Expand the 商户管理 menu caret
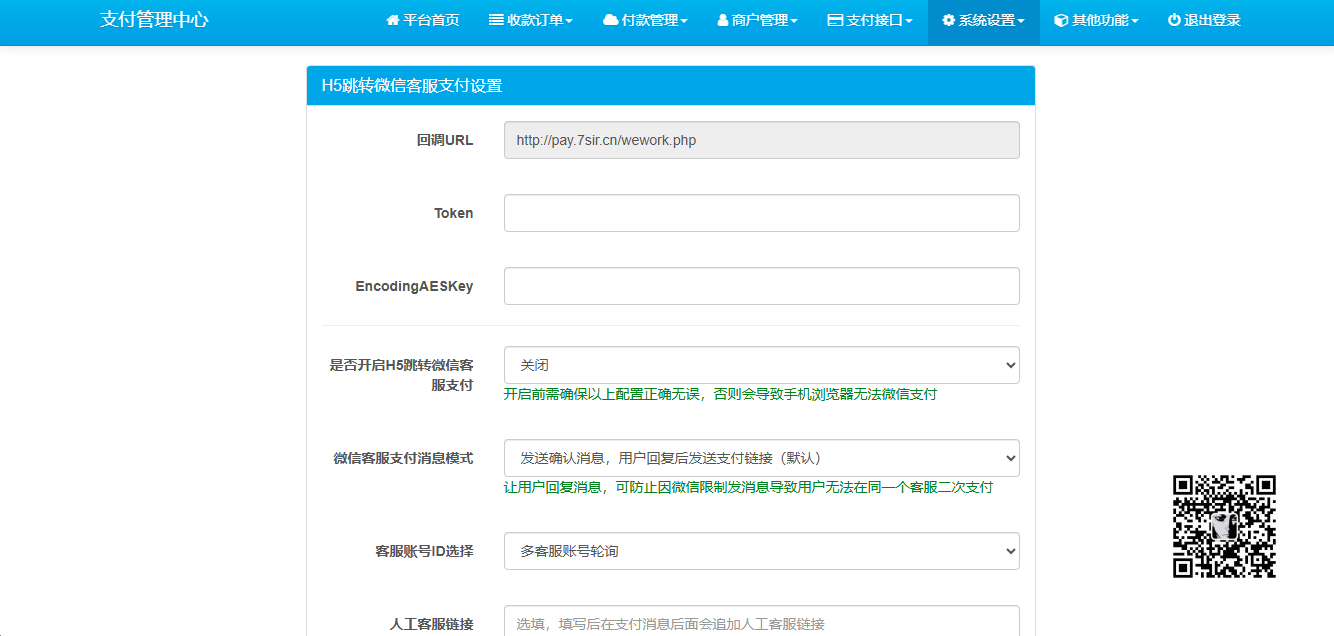1334x636 pixels. pyautogui.click(x=794, y=22)
